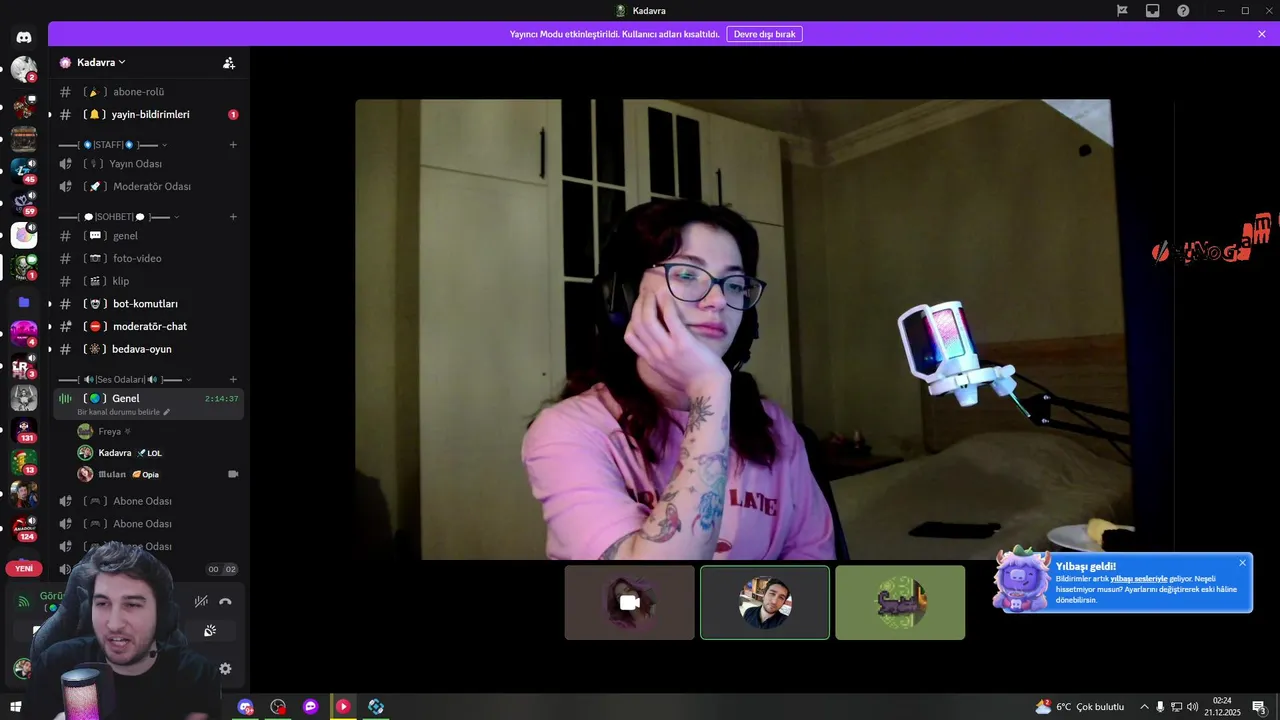Open the klip channel

(148, 281)
